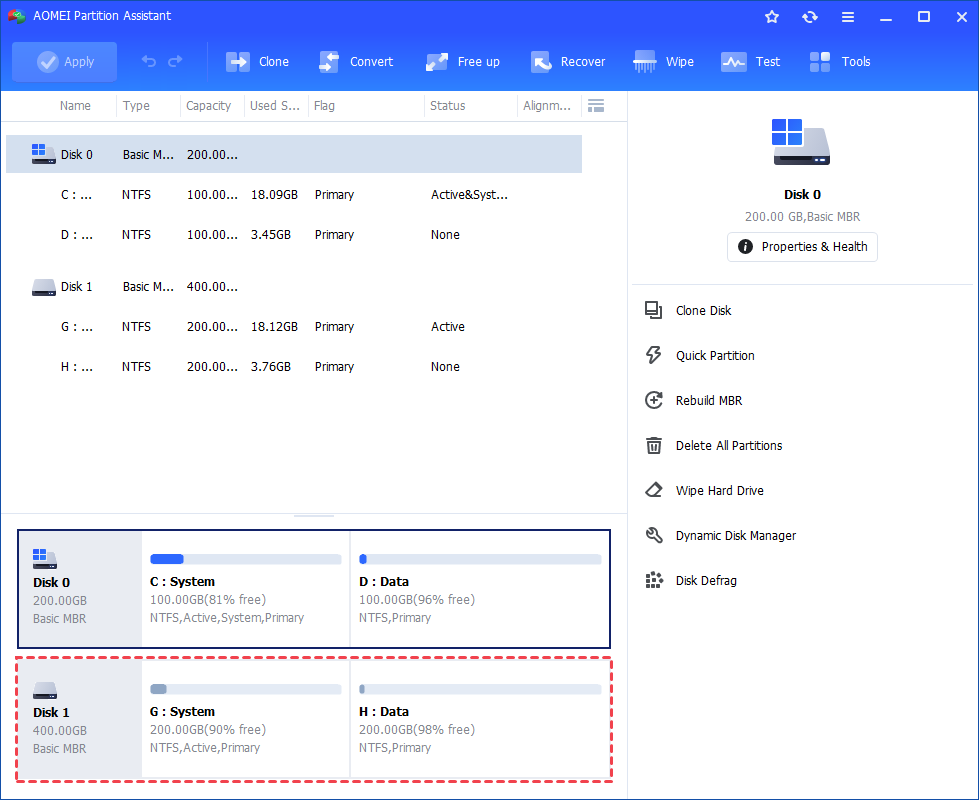Select G: System partition block
This screenshot has height=800, width=979.
[x=246, y=719]
